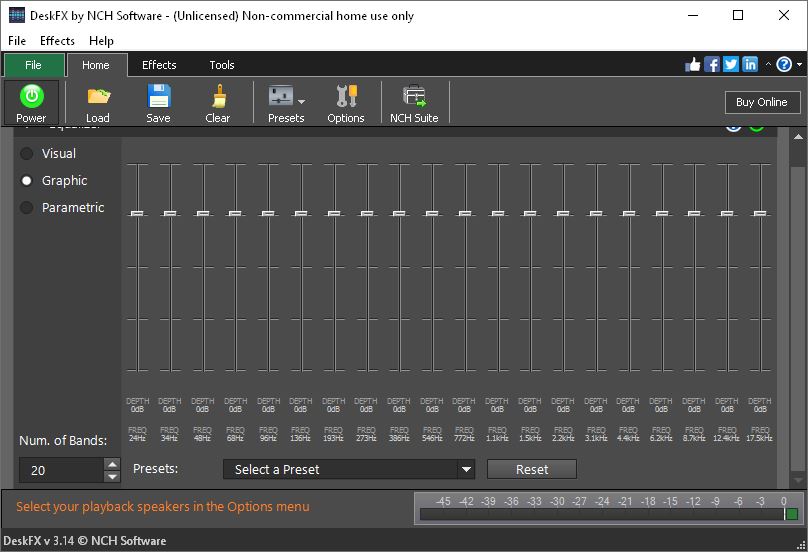Click the 1.1kHz band slider handle

point(498,213)
